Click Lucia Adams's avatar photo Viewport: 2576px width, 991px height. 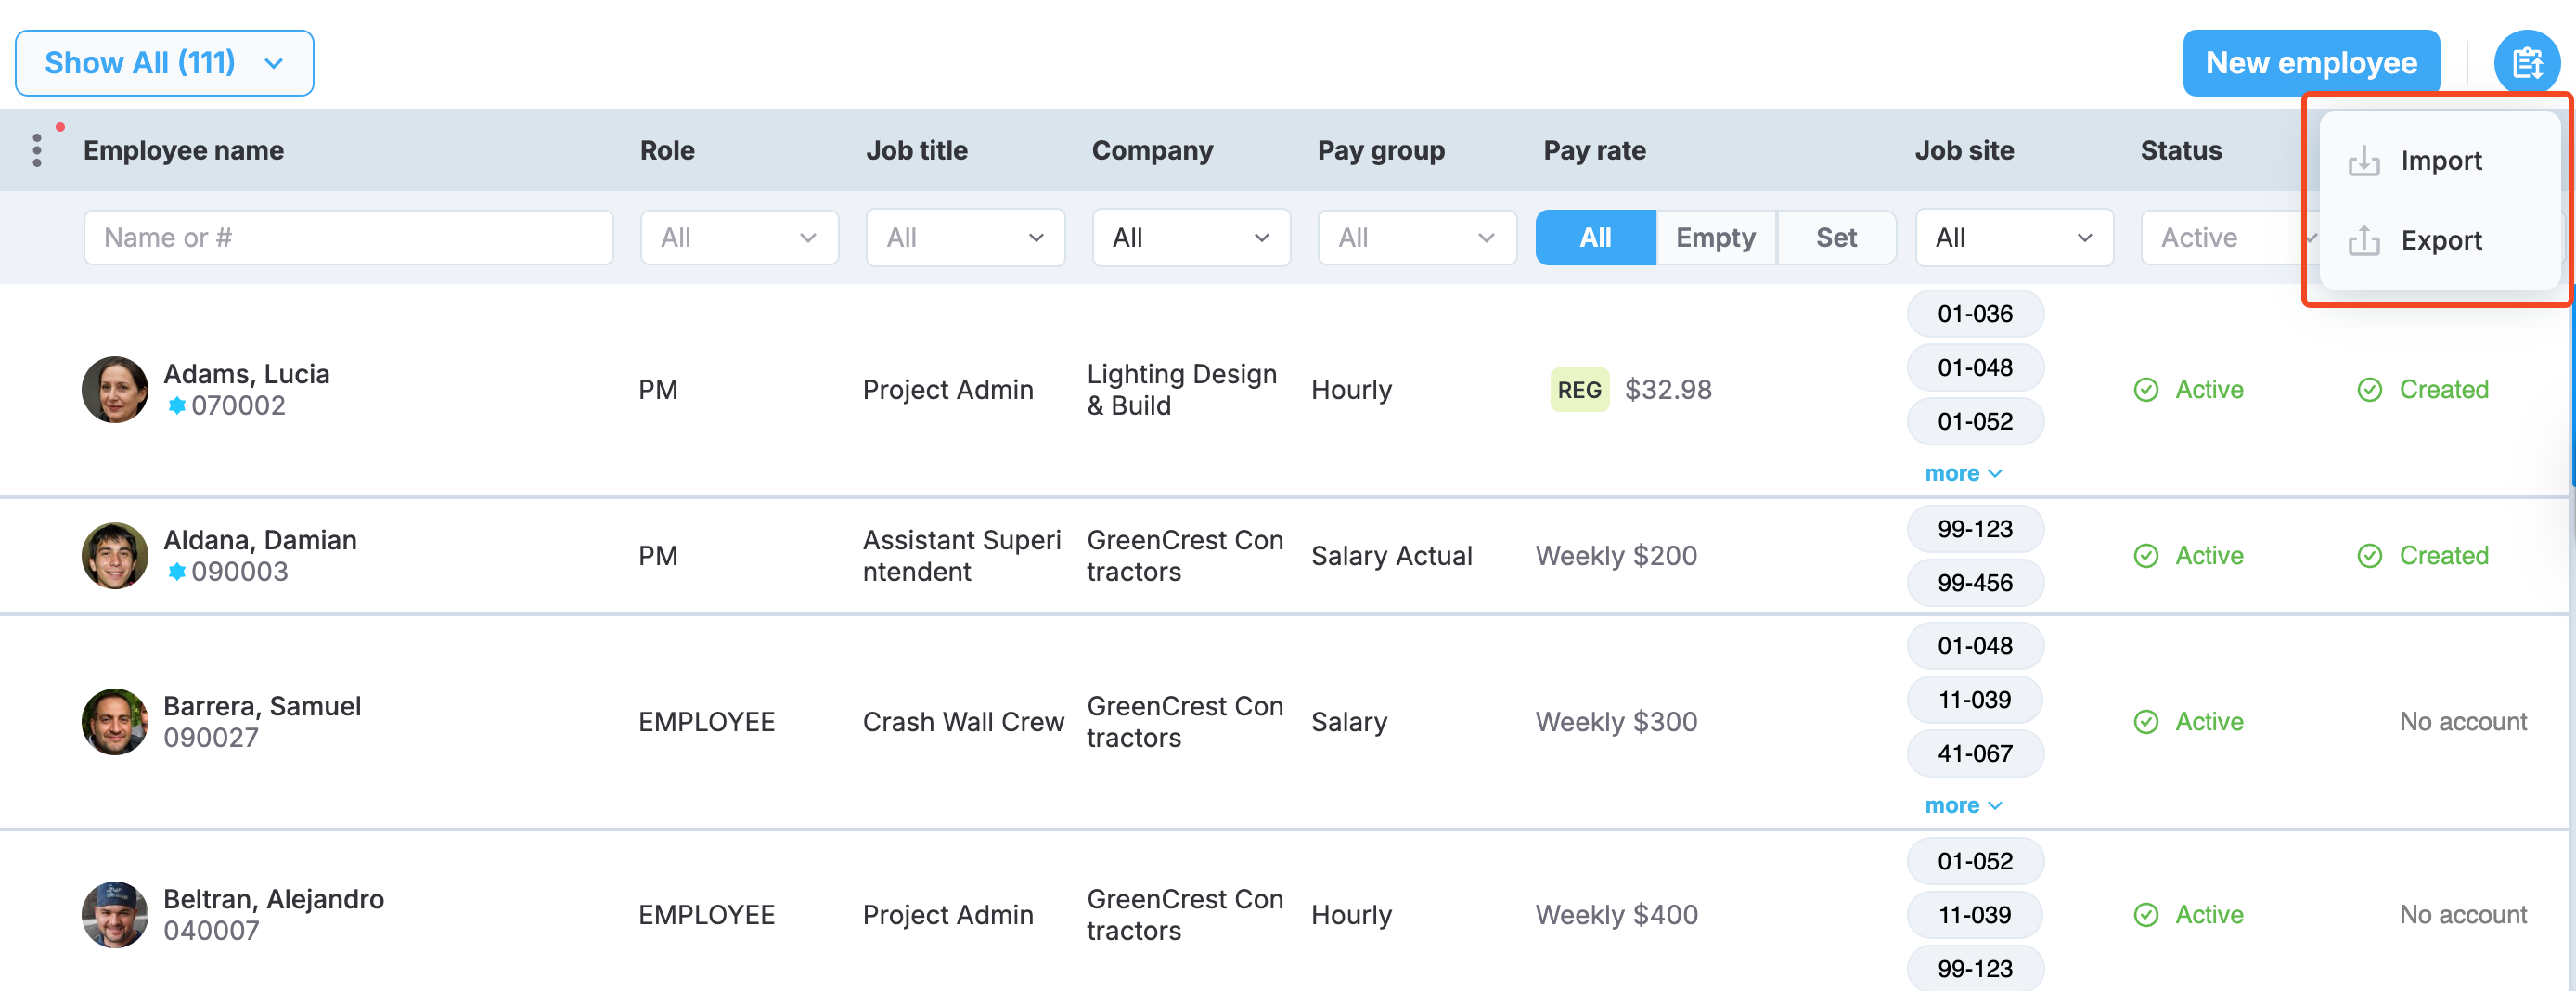115,389
